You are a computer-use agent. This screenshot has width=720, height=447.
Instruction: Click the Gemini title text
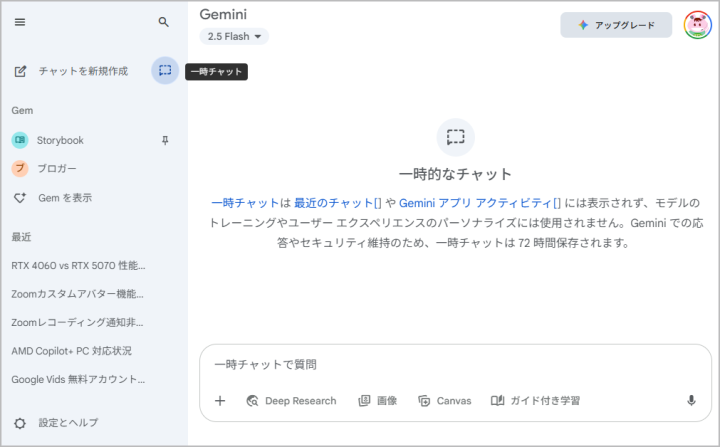click(223, 14)
